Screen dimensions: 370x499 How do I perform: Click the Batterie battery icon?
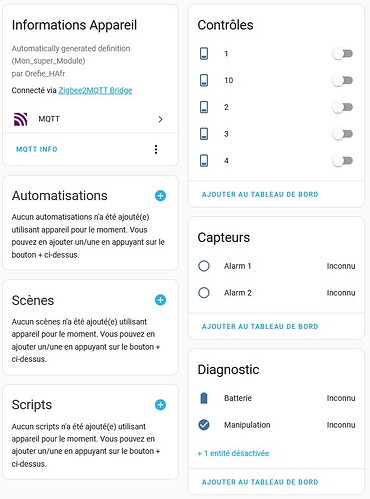click(x=204, y=398)
